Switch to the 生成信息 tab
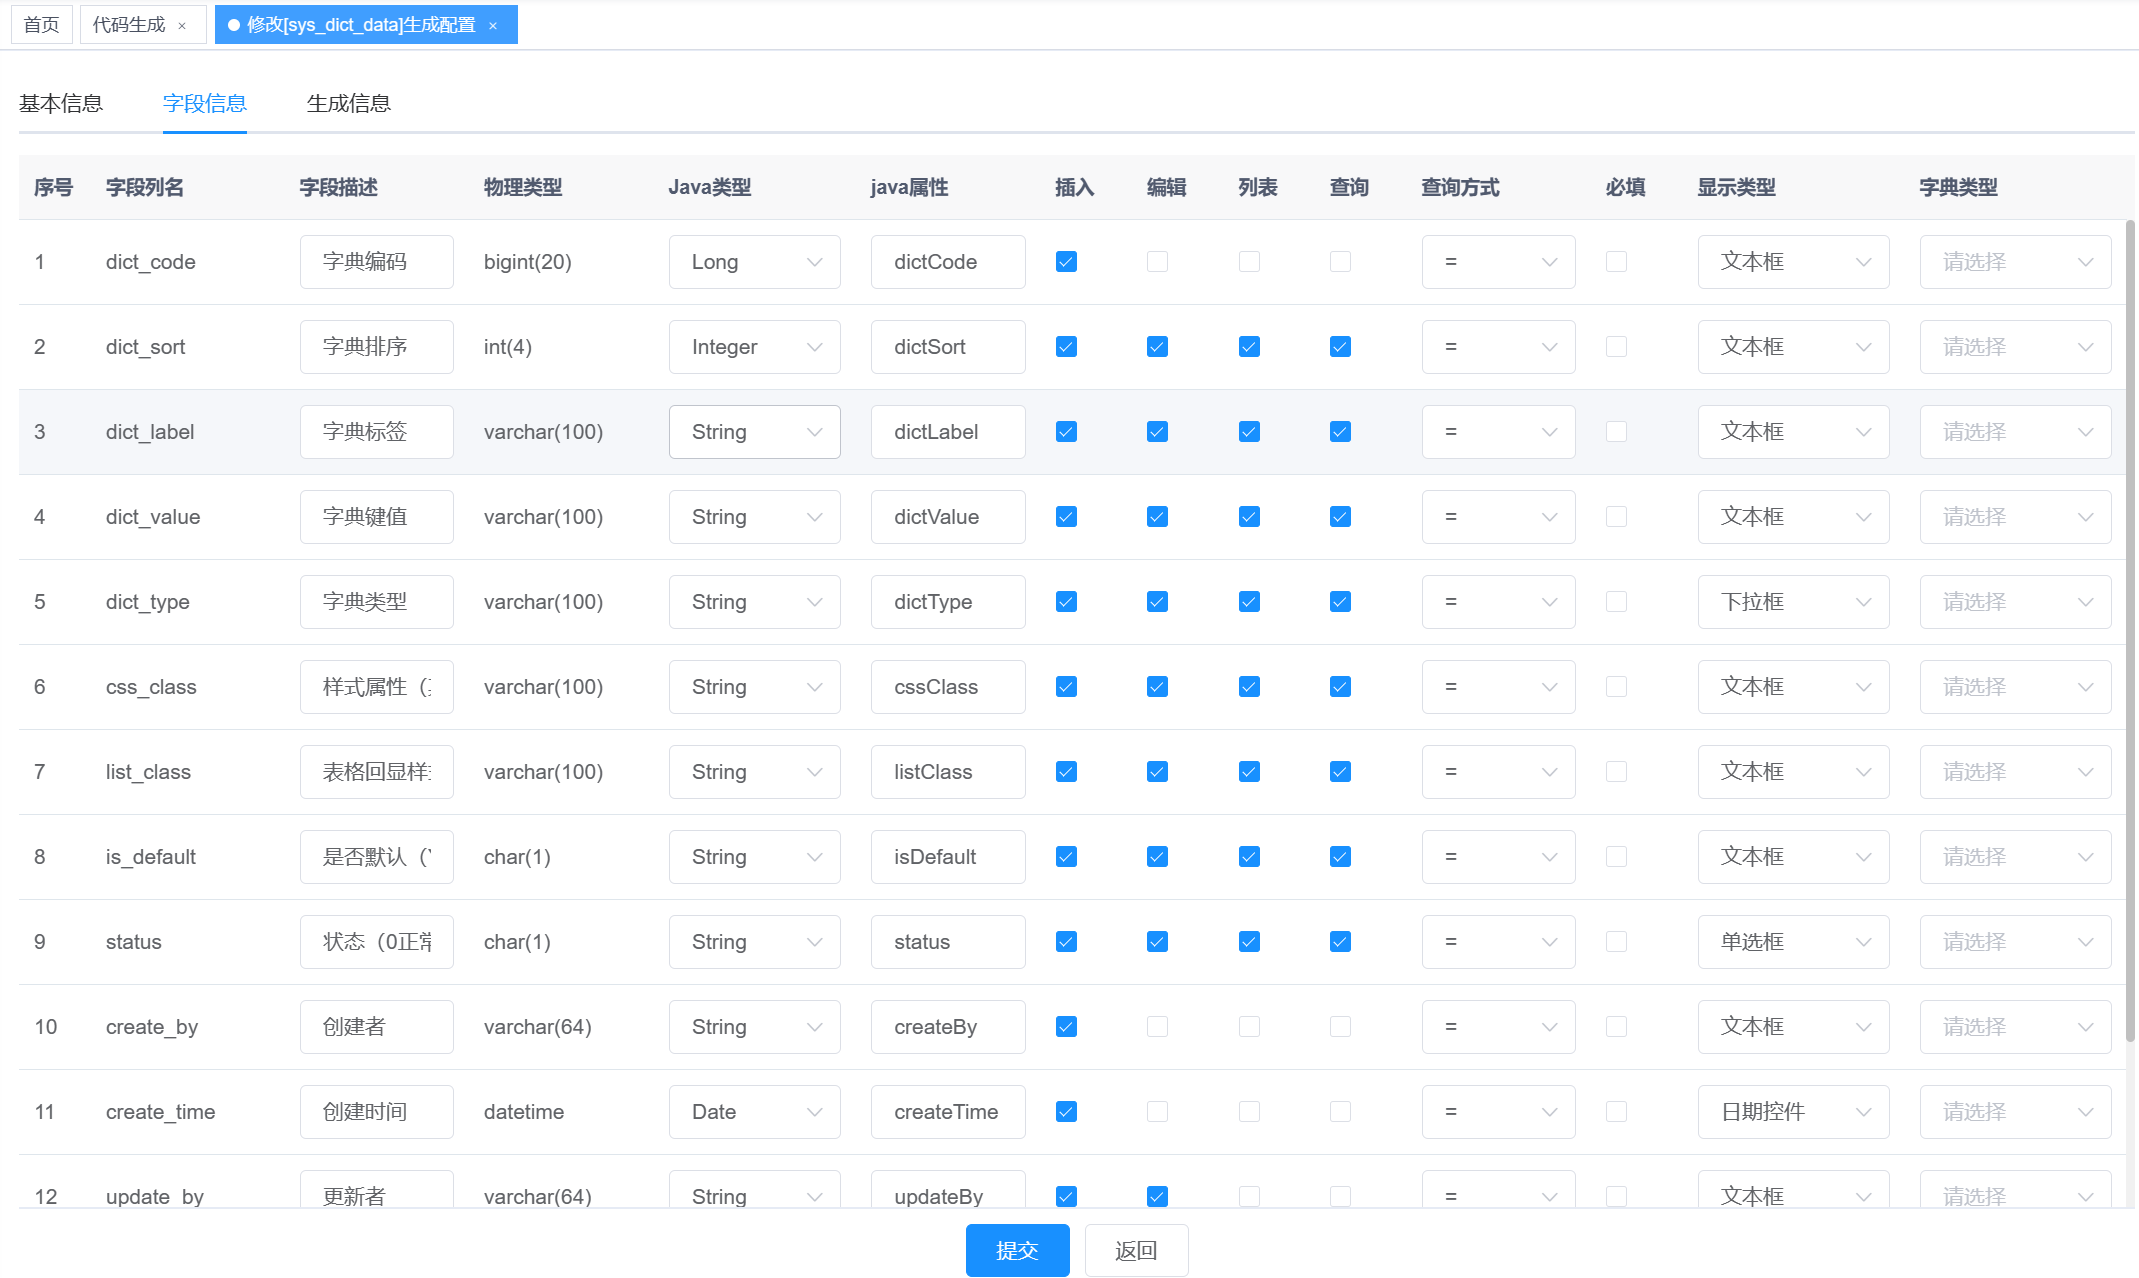 (348, 103)
